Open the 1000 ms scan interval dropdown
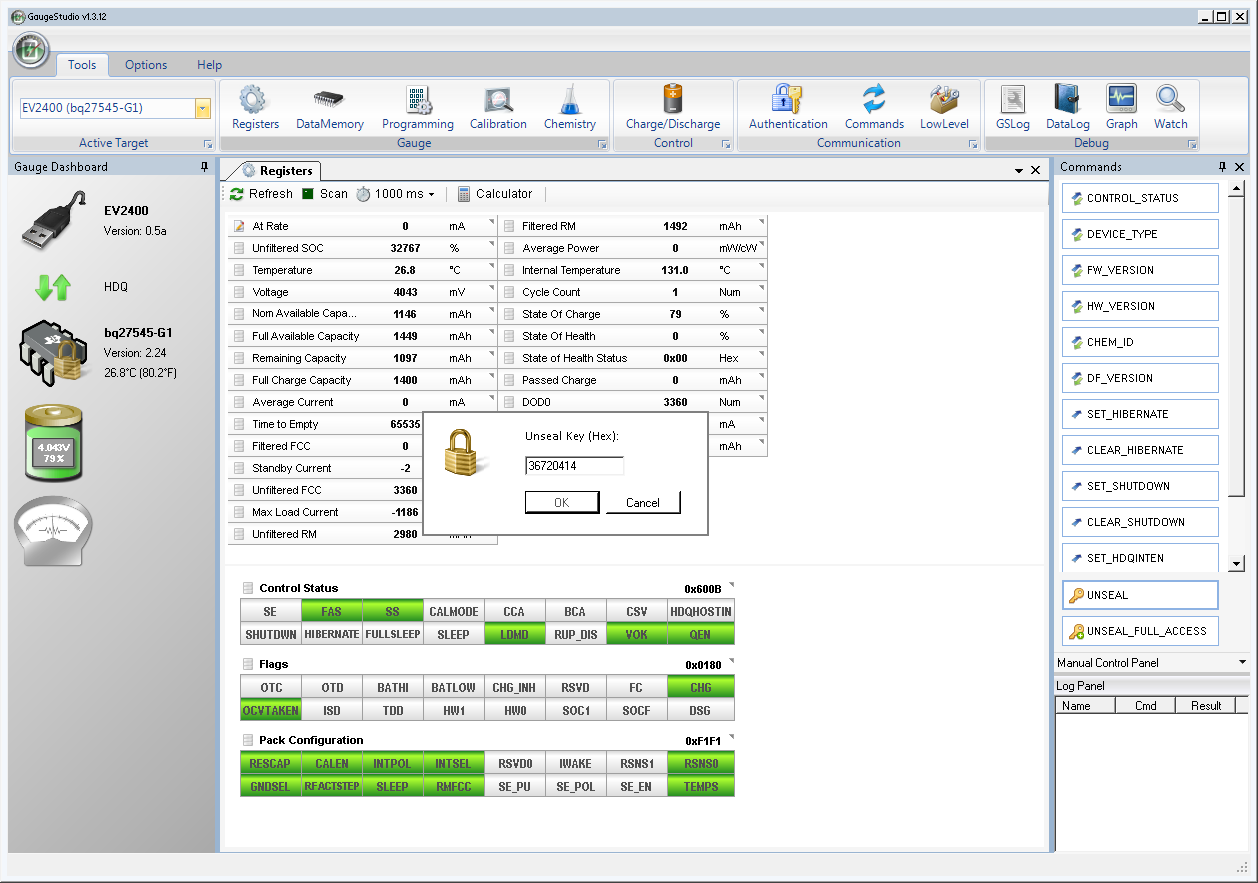 [431, 195]
